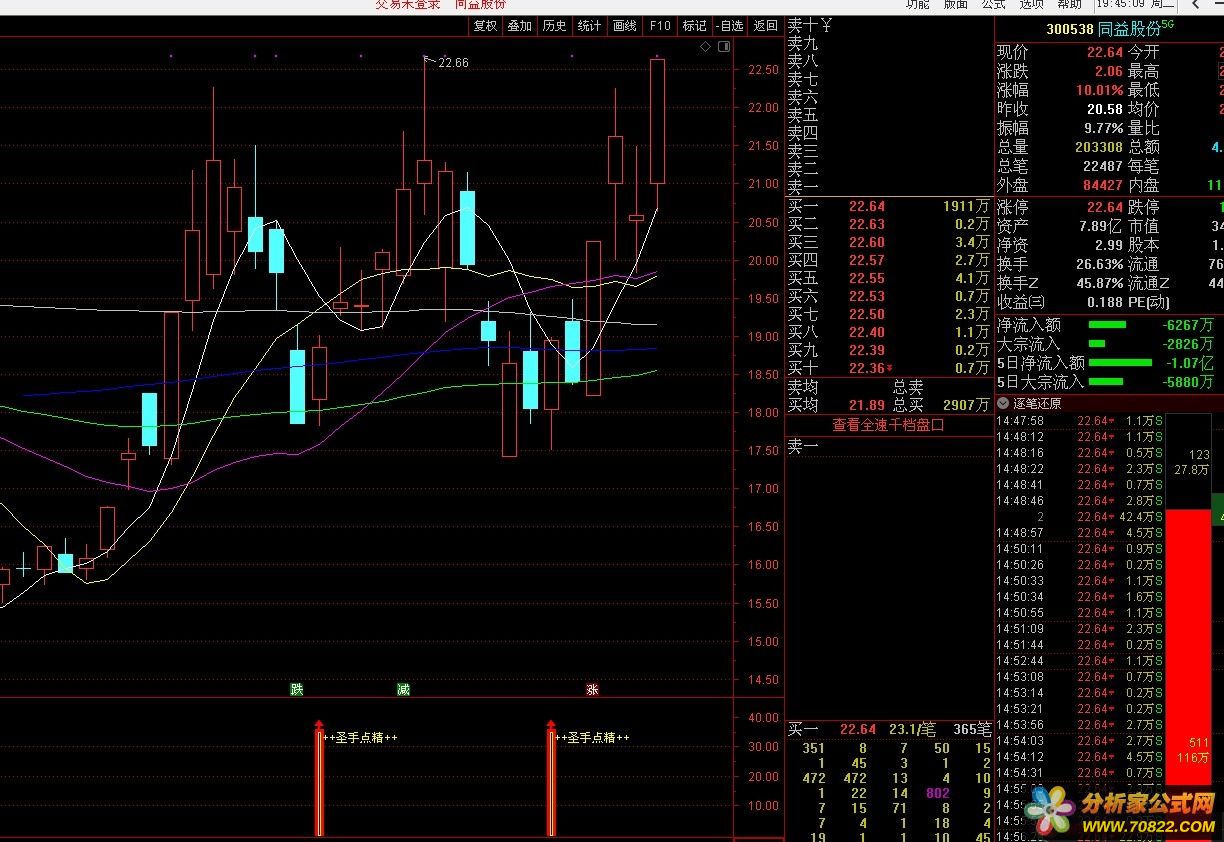Open the 公式 menu

993,4
